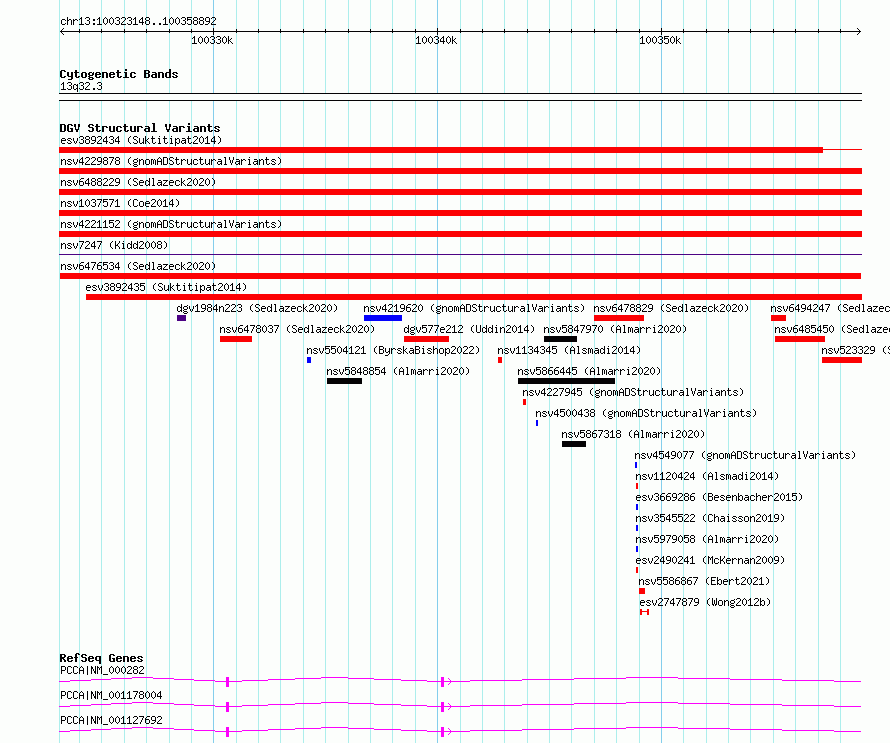Image resolution: width=890 pixels, height=743 pixels.
Task: Open the nsv5866445 (Almarri2020) label
Action: pyautogui.click(x=589, y=371)
